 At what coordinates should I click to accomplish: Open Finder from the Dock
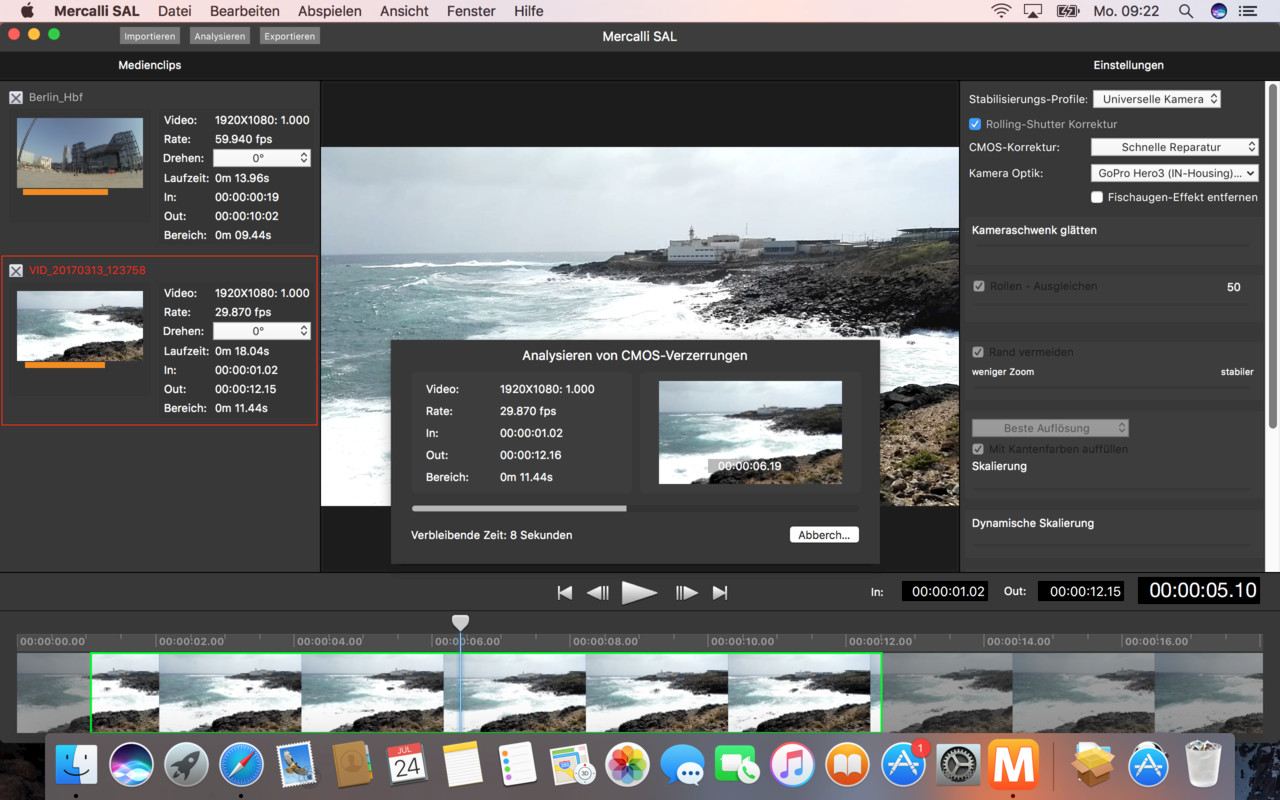[x=76, y=766]
